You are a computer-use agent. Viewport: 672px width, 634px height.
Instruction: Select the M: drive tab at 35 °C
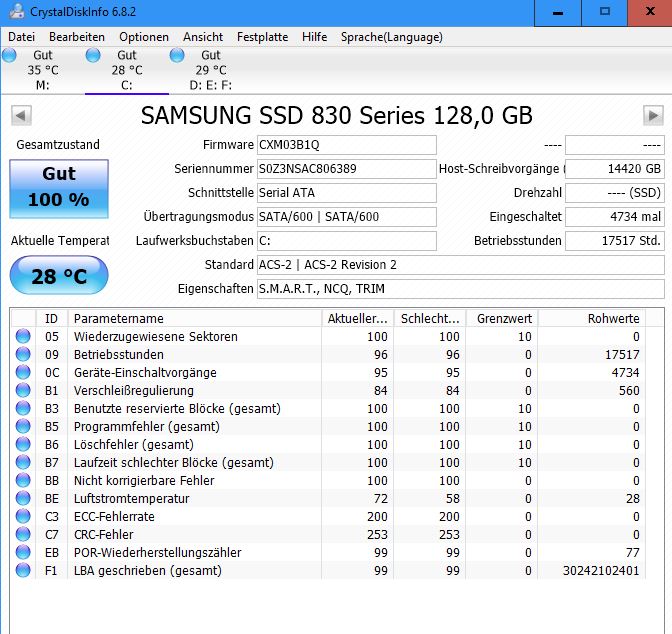[43, 70]
